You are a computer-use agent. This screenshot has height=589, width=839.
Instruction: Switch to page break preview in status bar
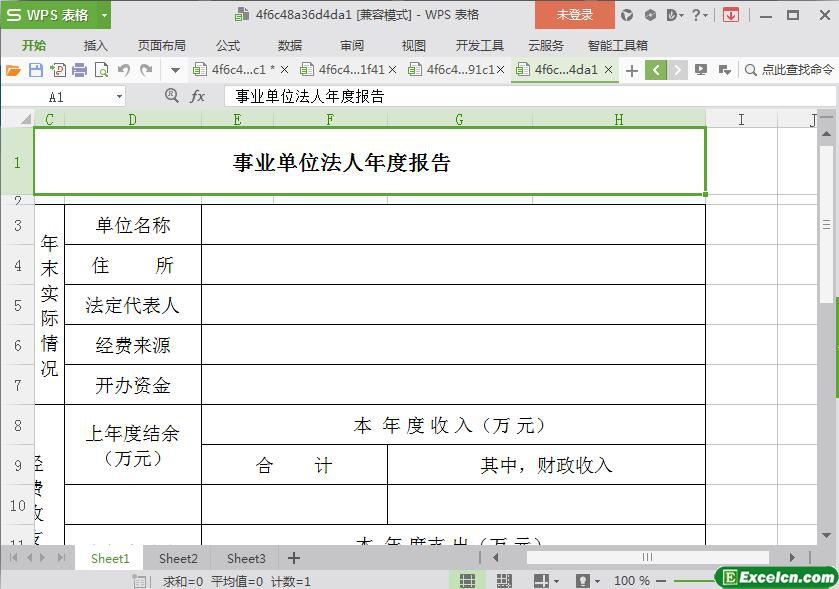[504, 580]
